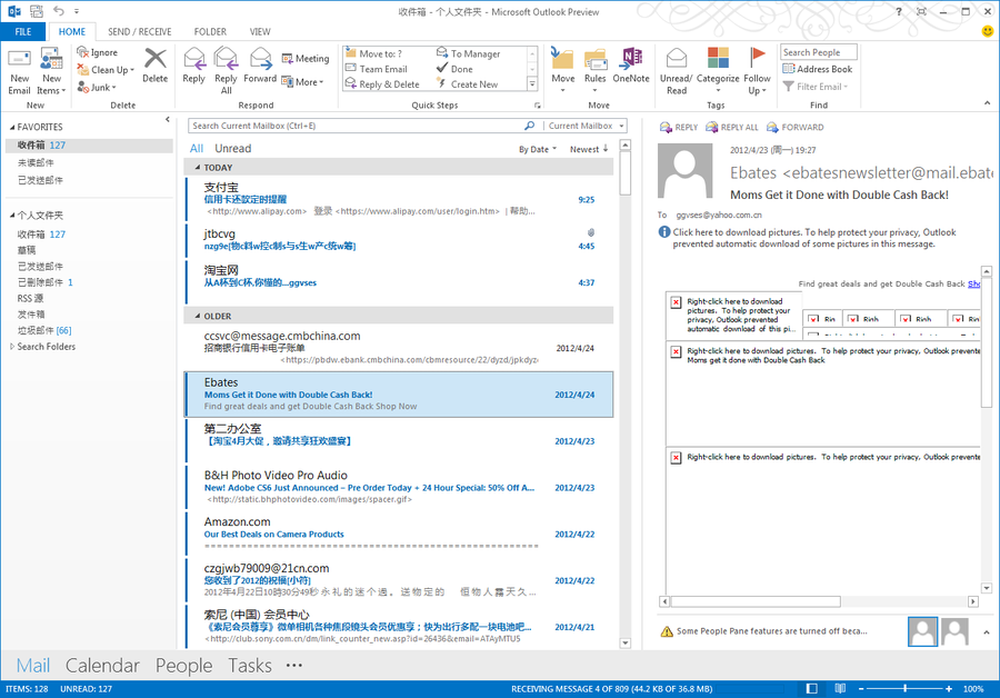This screenshot has width=1000, height=698.
Task: Open the Follow Up flag menu
Action: pos(757,71)
